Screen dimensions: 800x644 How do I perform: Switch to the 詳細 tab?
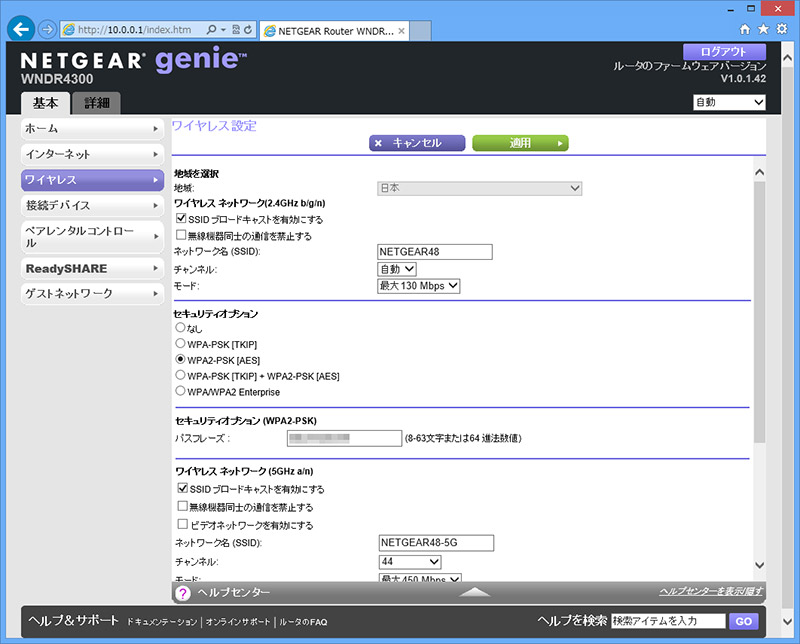[97, 103]
